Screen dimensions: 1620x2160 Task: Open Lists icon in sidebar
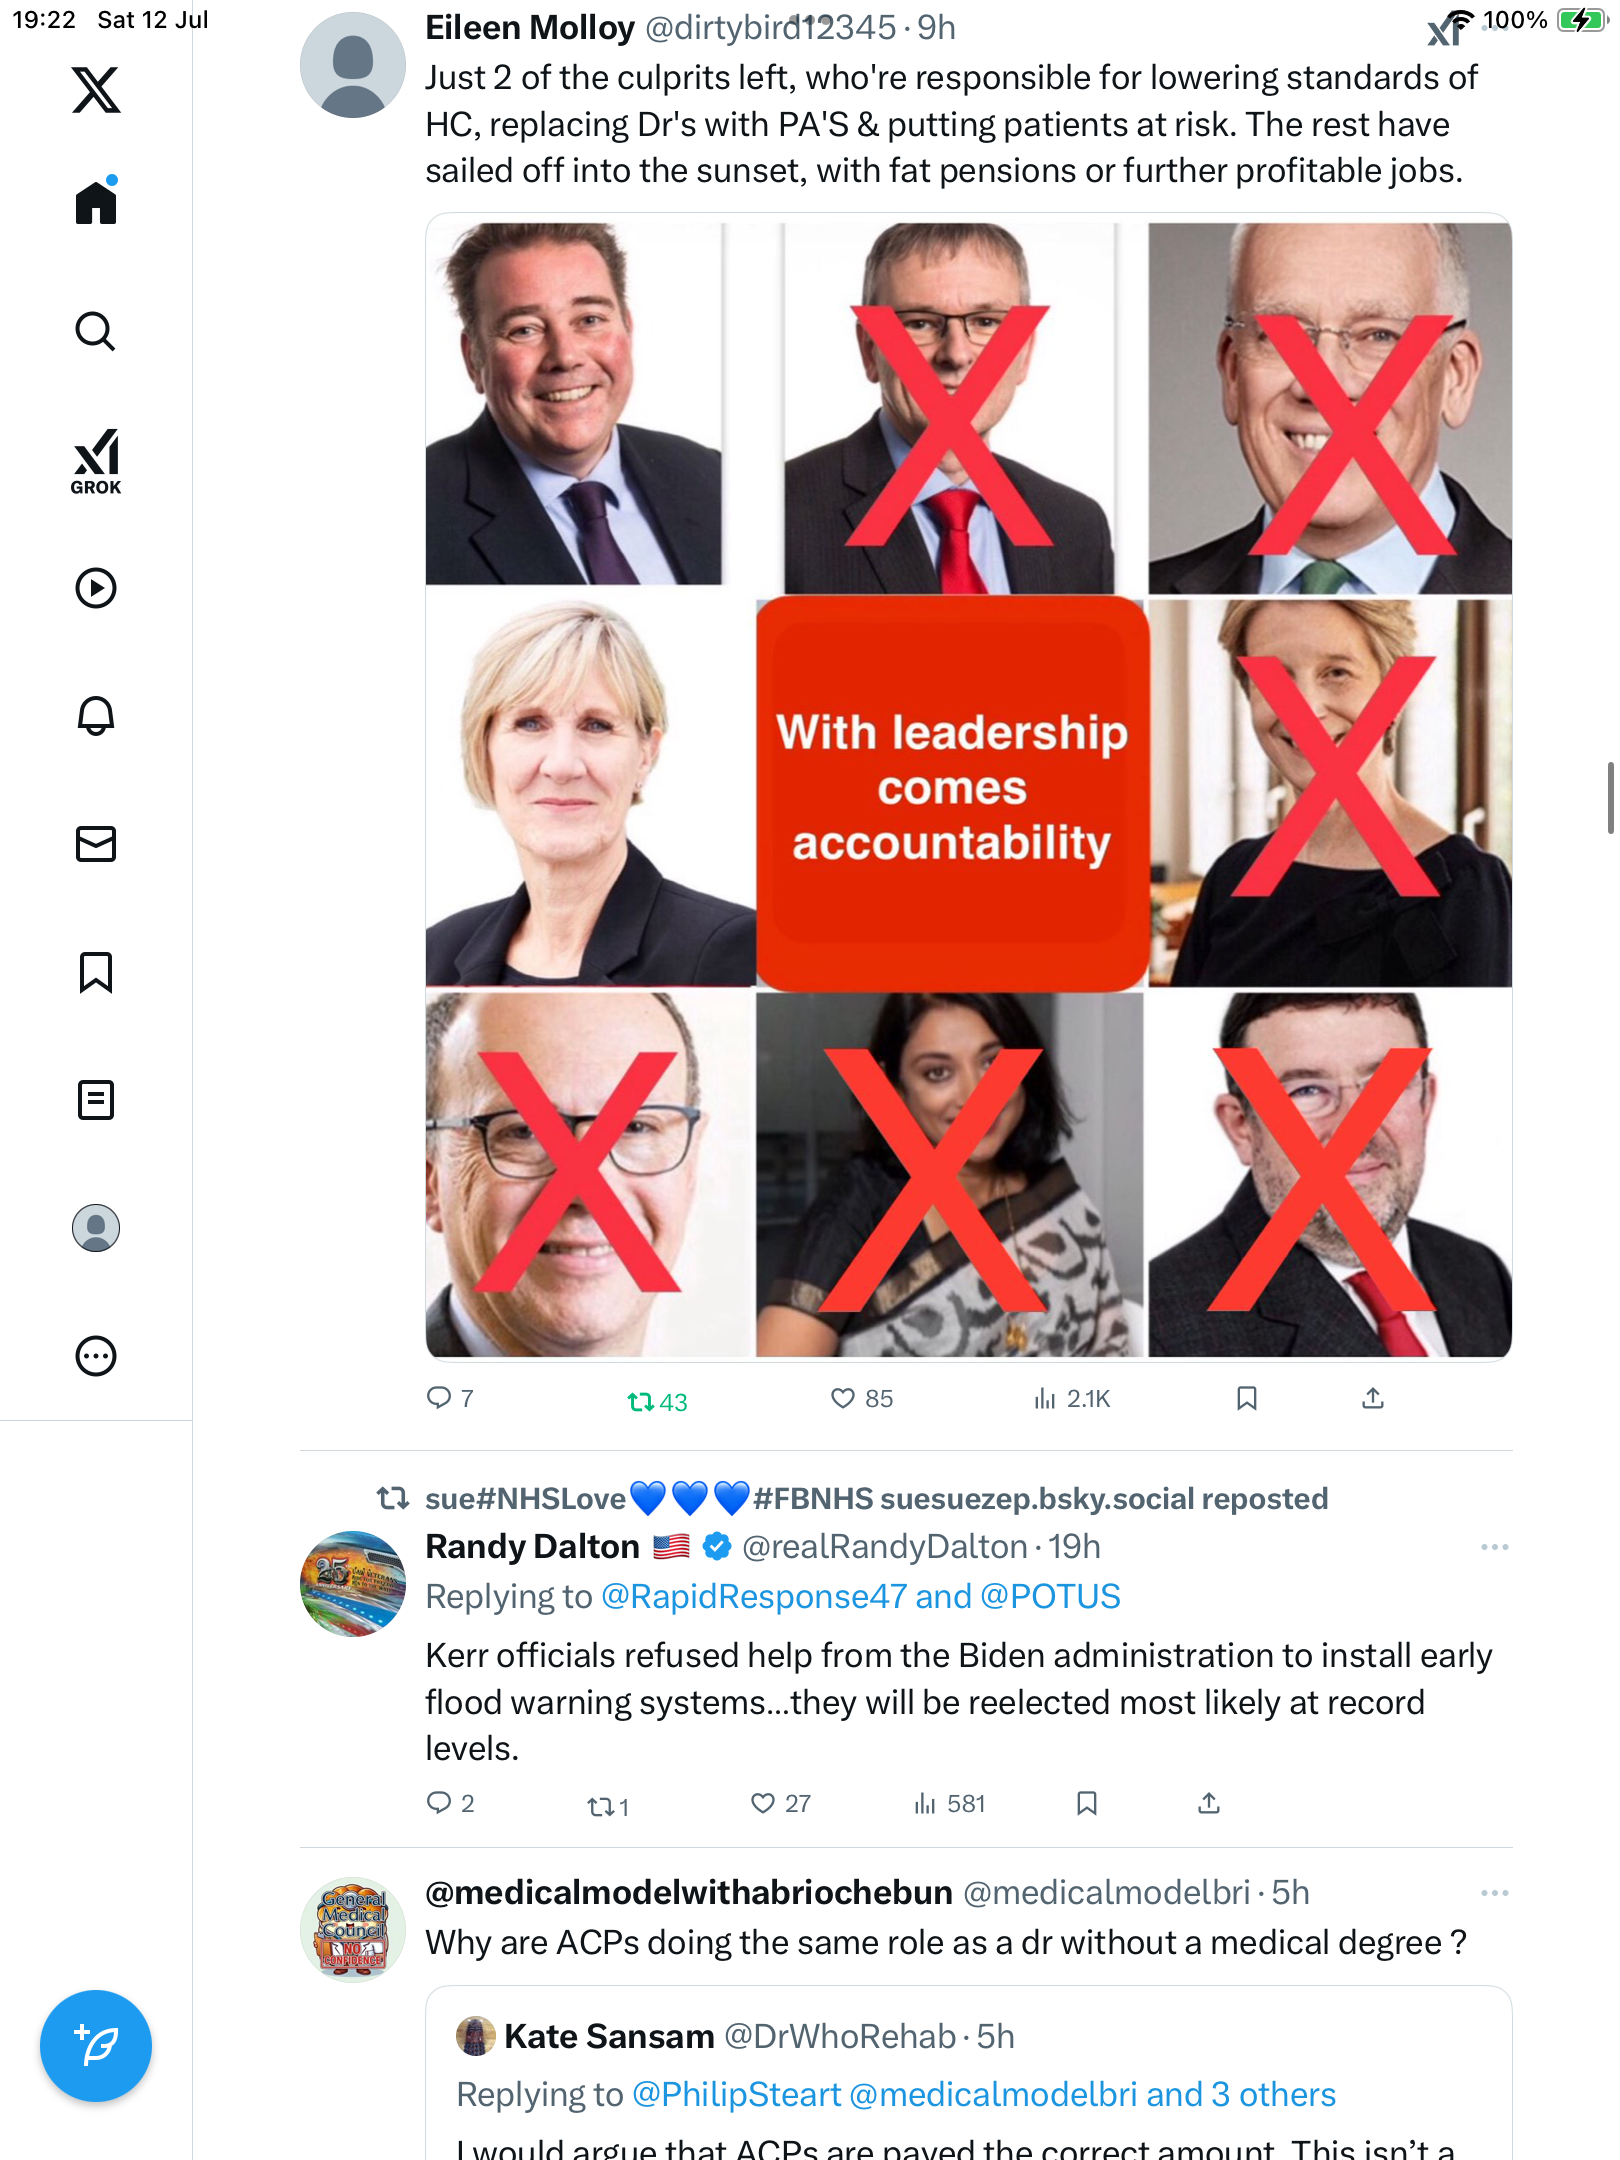click(96, 1100)
